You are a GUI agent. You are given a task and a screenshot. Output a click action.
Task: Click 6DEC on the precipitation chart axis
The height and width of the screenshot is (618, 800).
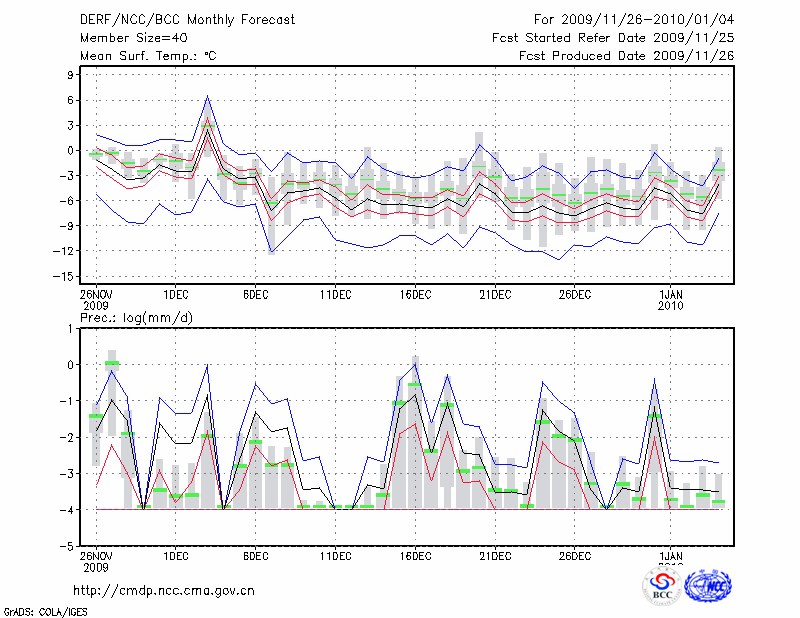click(255, 556)
